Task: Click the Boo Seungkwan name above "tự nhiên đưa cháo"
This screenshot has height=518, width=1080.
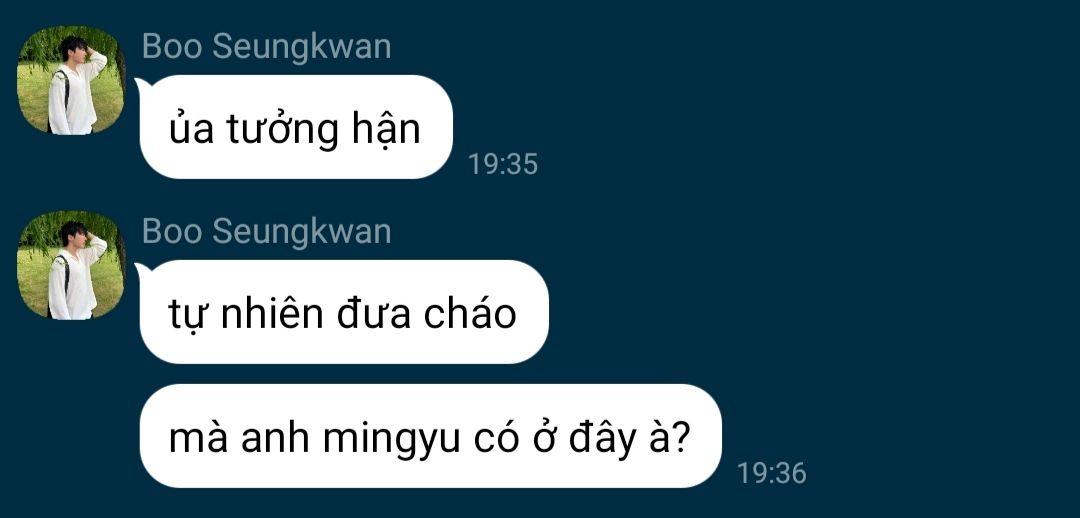Action: click(x=266, y=231)
